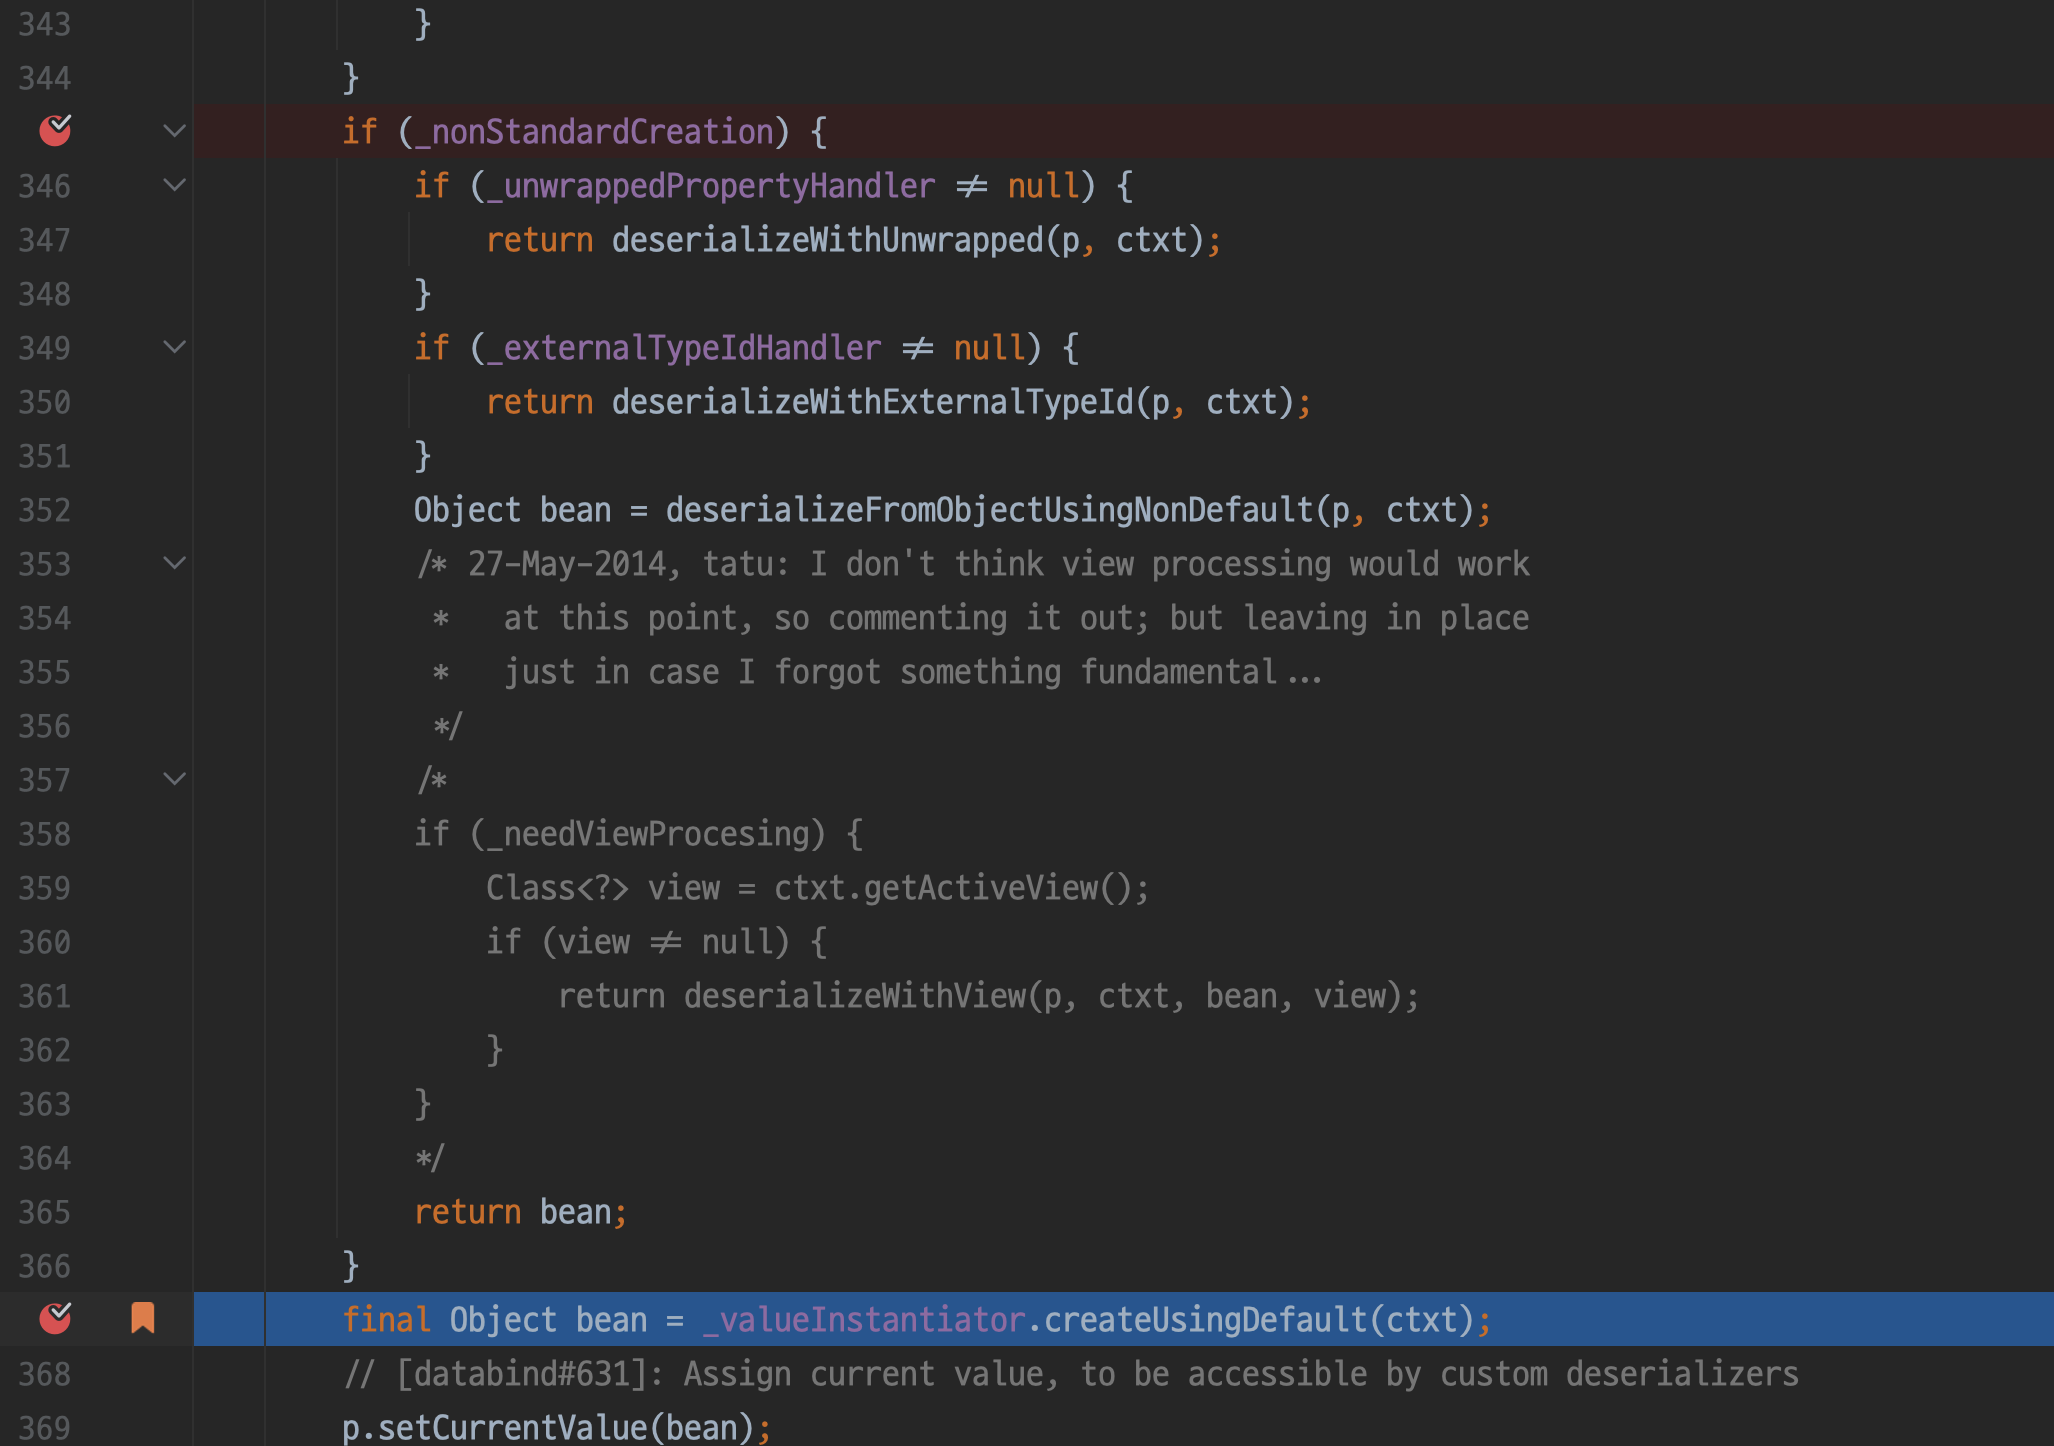Collapse the if (_nonStandardCreation) block
2054x1446 pixels.
175,131
